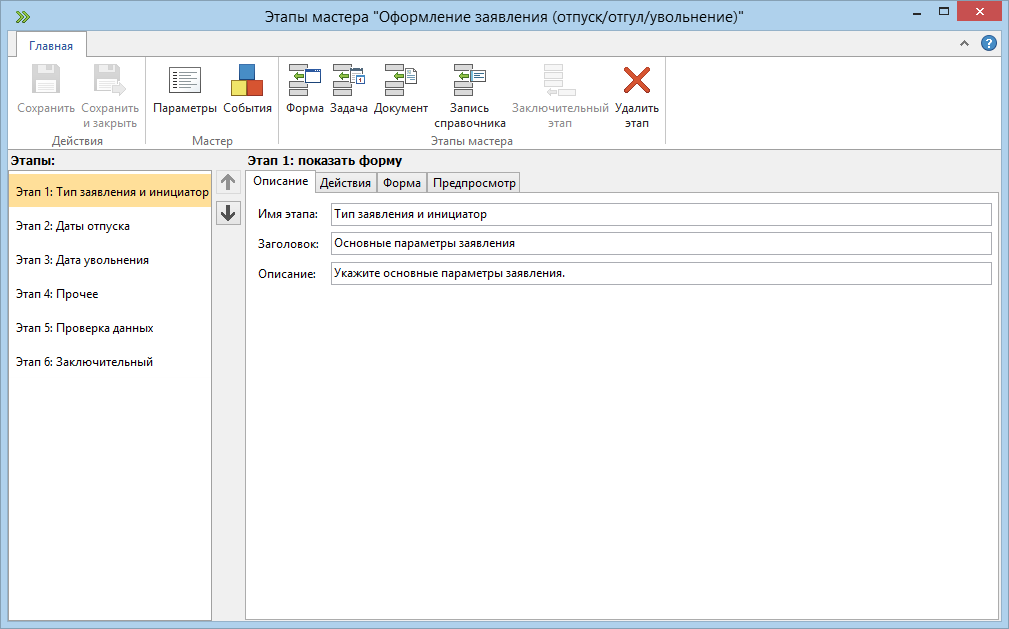
Task: Minimize the wizard stages window
Action: [x=917, y=12]
